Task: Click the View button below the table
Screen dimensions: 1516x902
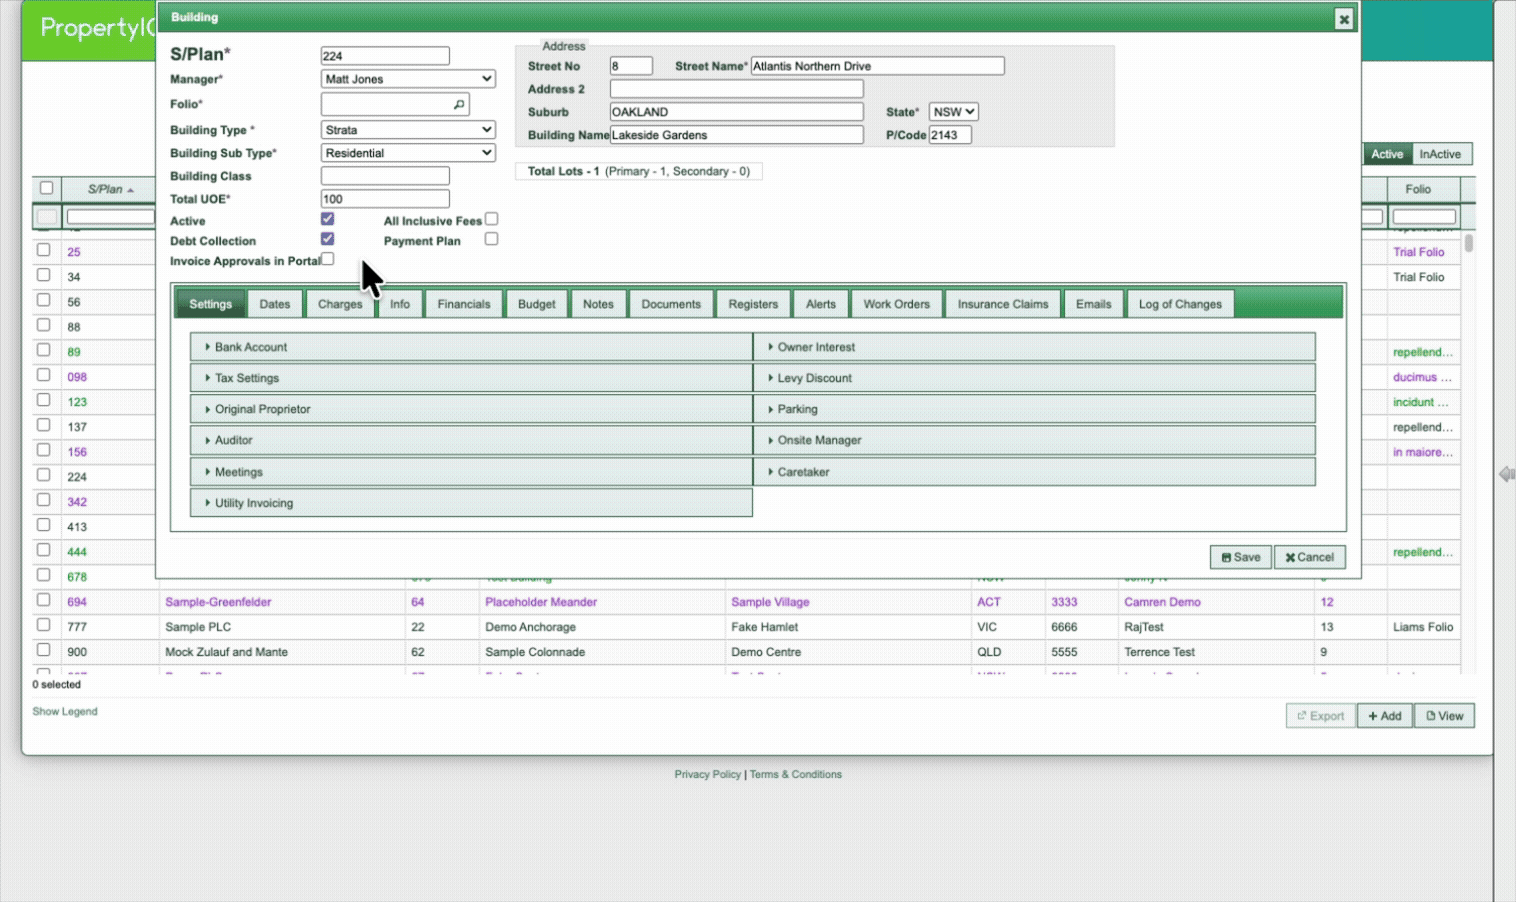Action: [x=1444, y=716]
